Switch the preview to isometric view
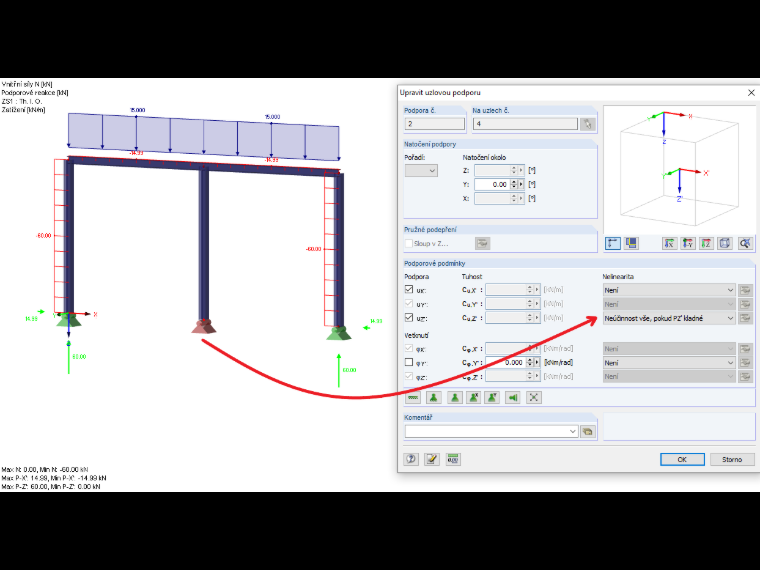This screenshot has width=760, height=570. click(725, 243)
